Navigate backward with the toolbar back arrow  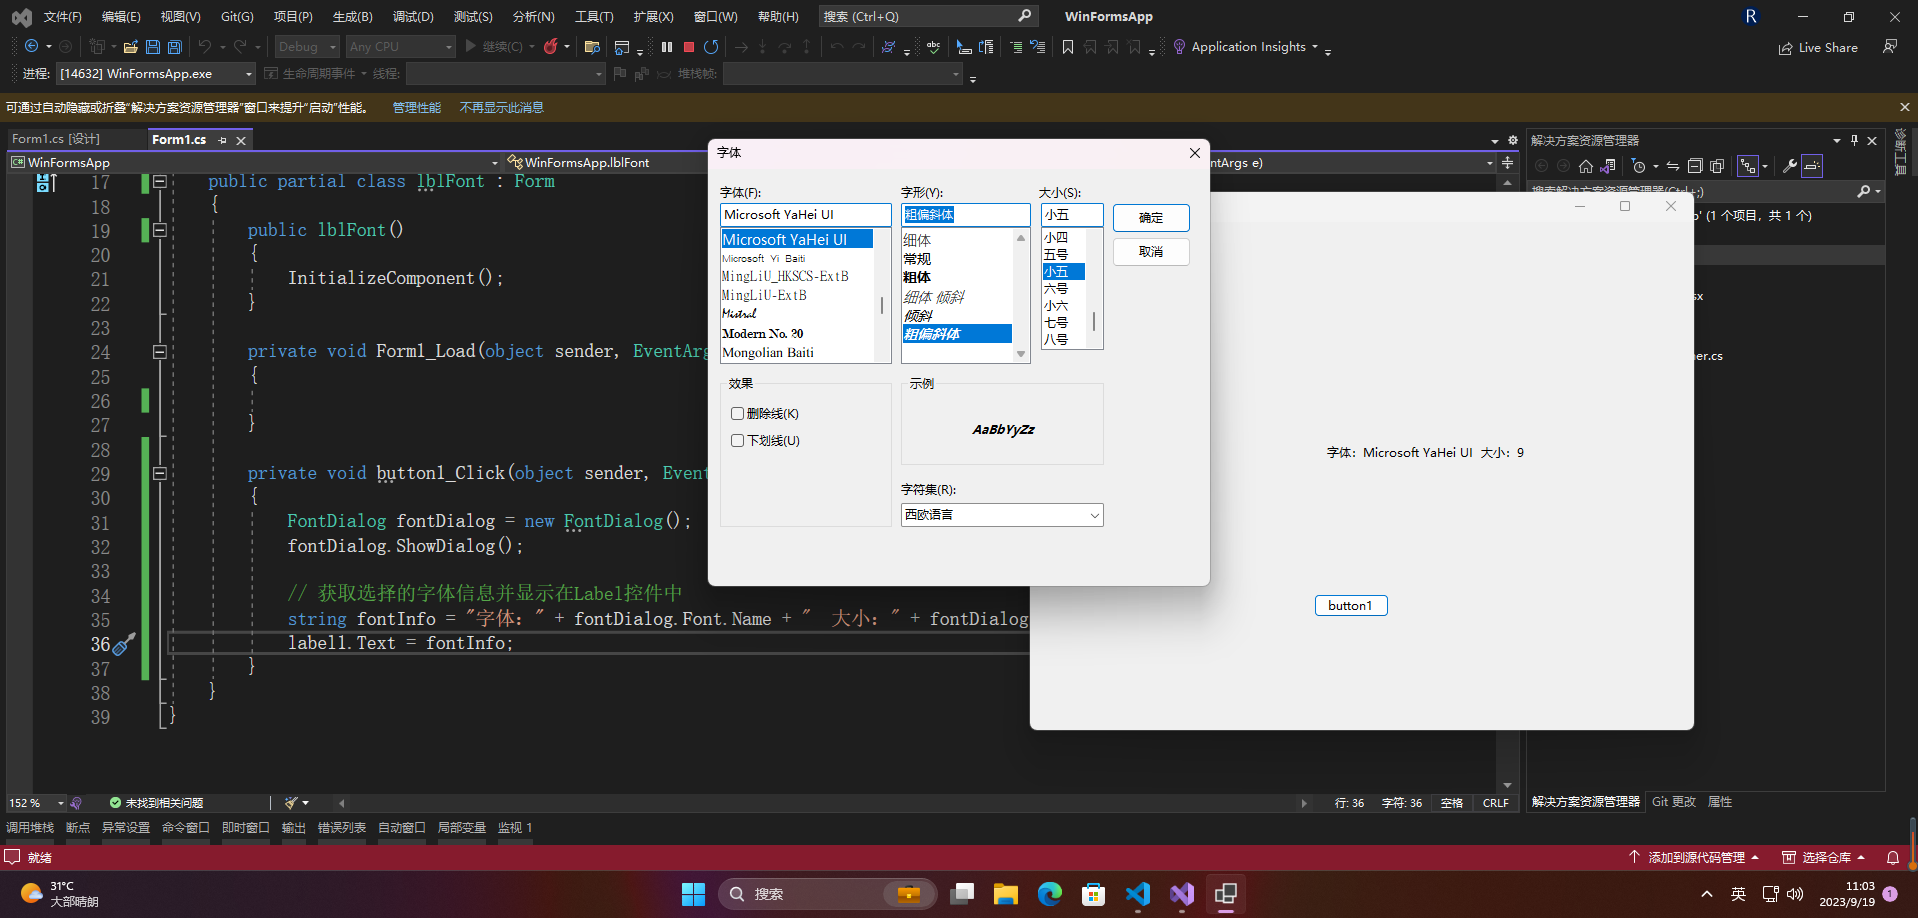(32, 47)
